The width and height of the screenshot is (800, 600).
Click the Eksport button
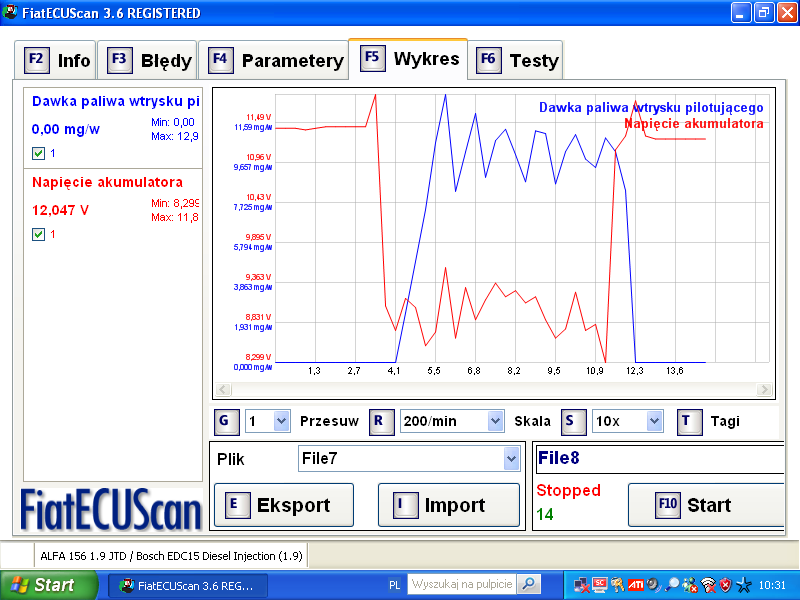pos(284,505)
